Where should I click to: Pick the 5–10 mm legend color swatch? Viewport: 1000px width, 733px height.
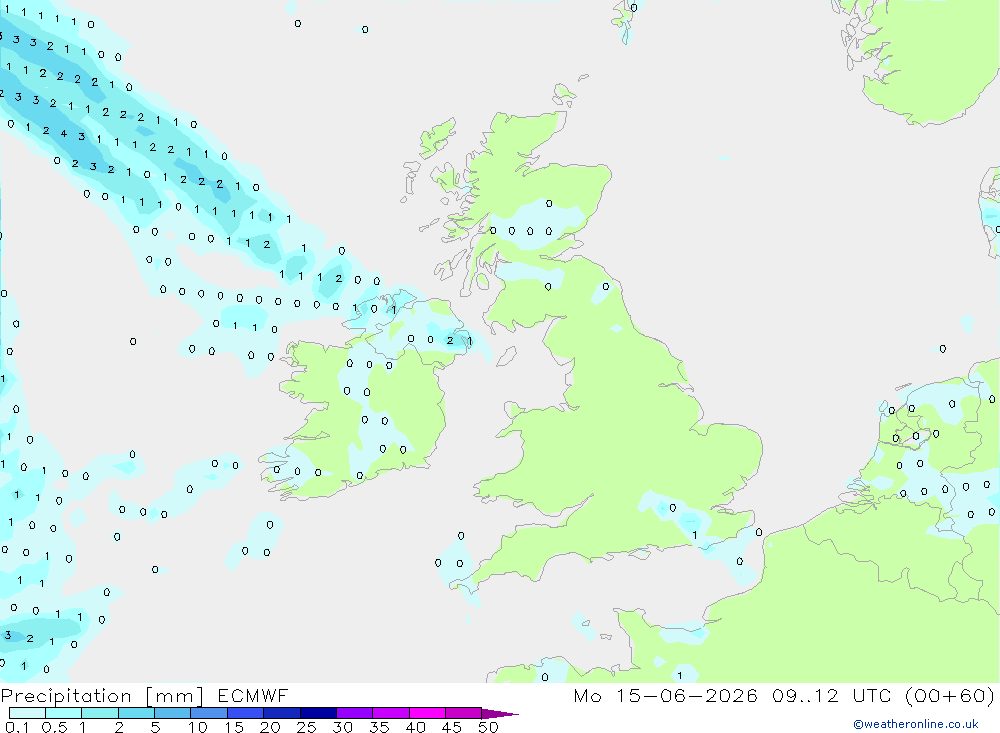pos(172,713)
